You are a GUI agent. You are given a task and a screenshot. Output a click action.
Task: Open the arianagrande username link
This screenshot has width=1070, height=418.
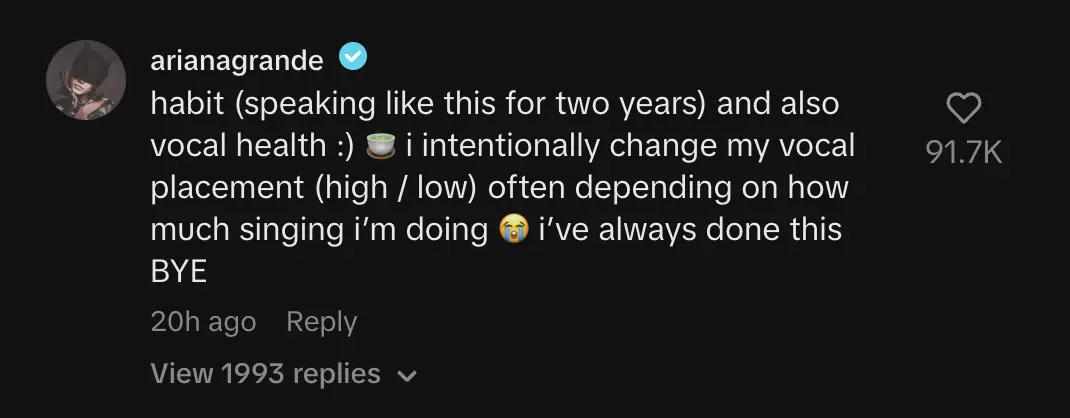[x=236, y=60]
